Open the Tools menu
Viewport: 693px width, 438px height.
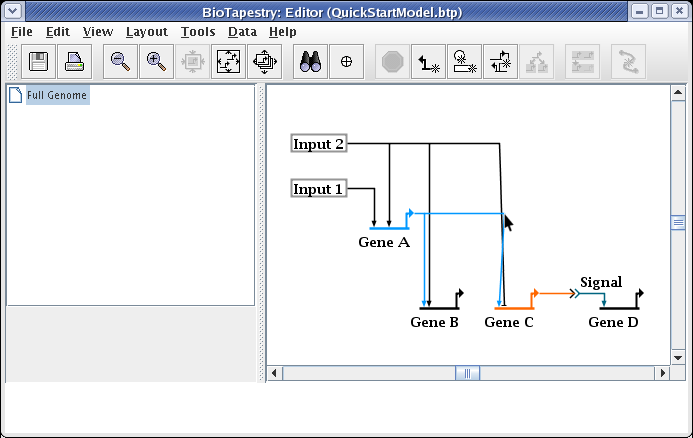click(x=198, y=32)
